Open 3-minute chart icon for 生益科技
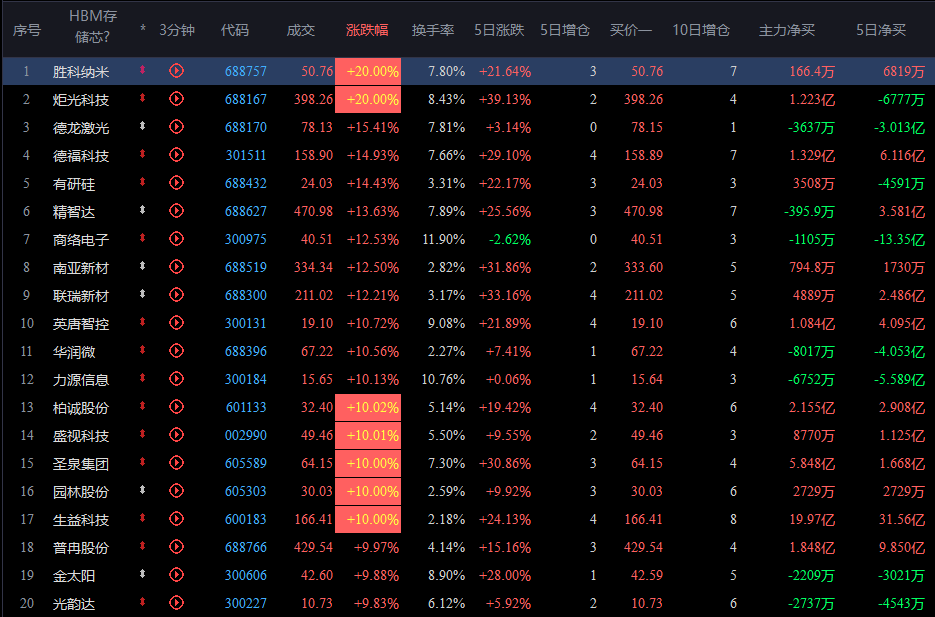Viewport: 935px width, 617px height. click(x=177, y=519)
